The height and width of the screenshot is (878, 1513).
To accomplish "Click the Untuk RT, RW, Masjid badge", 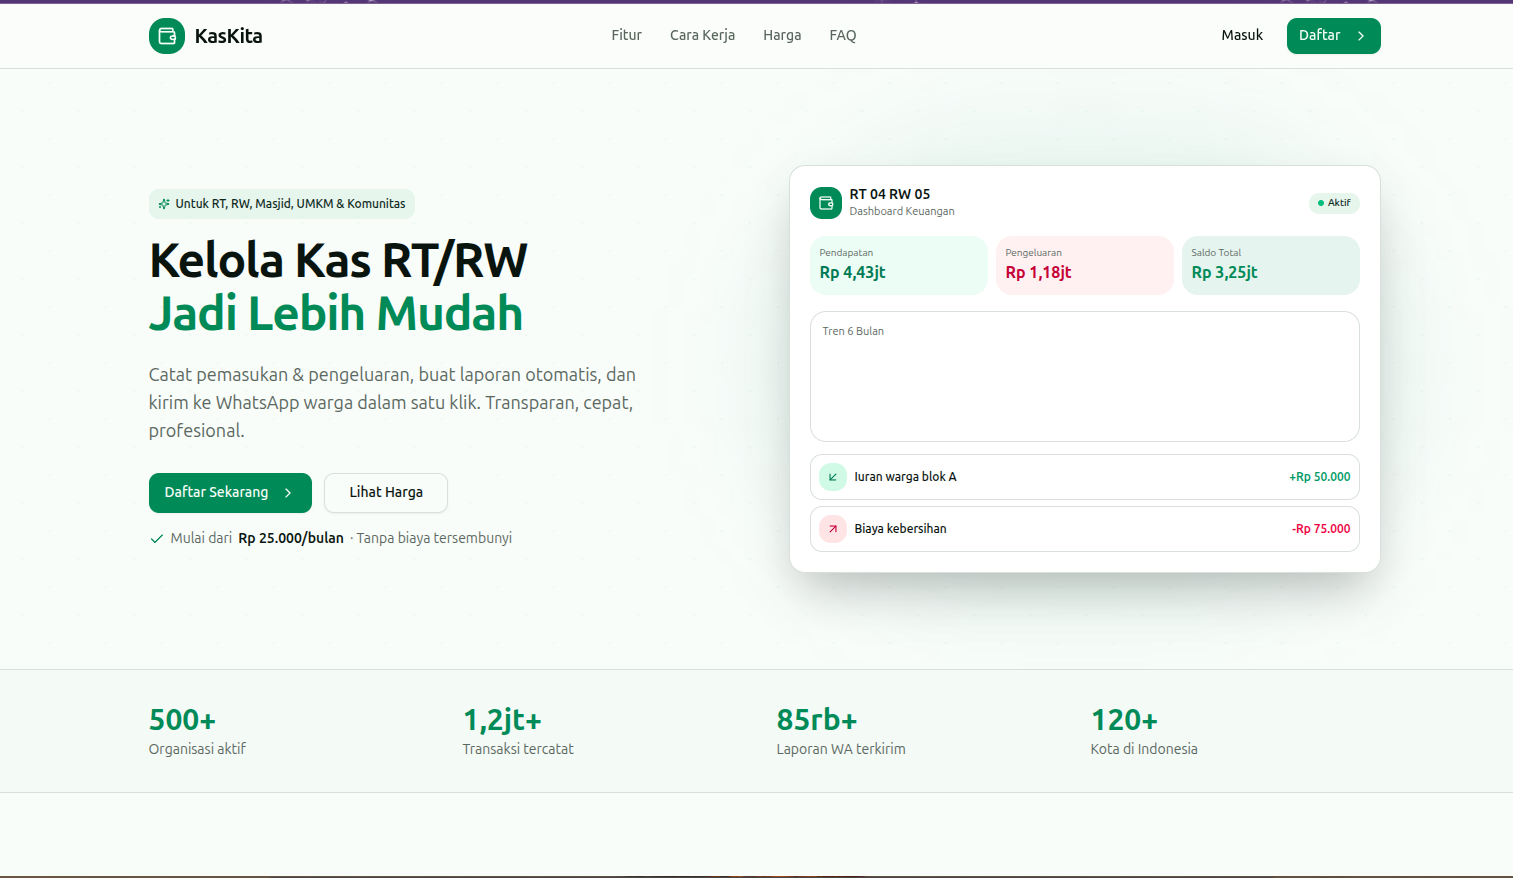I will click(282, 204).
